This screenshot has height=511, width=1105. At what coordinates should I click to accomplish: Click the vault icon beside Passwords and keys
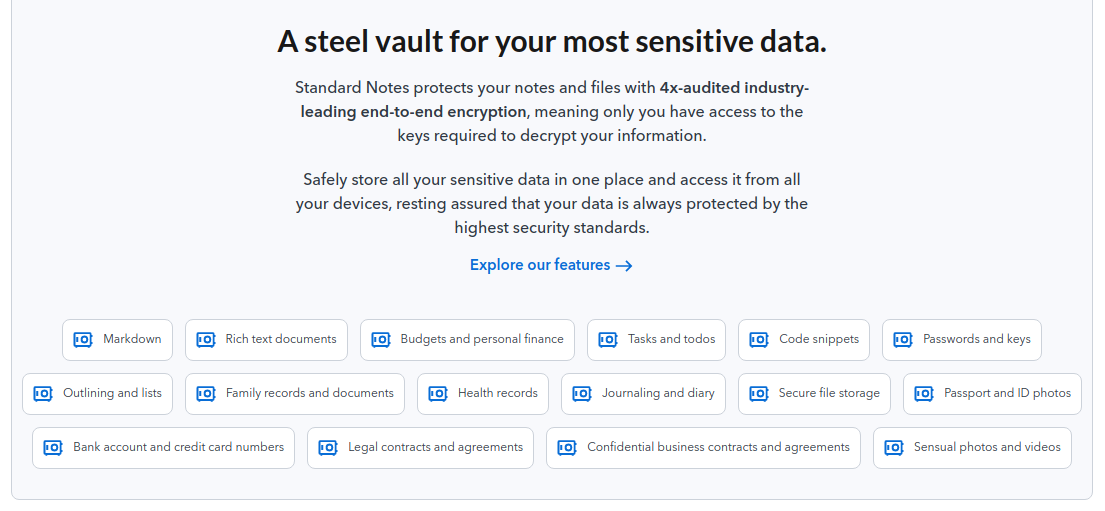pos(903,340)
